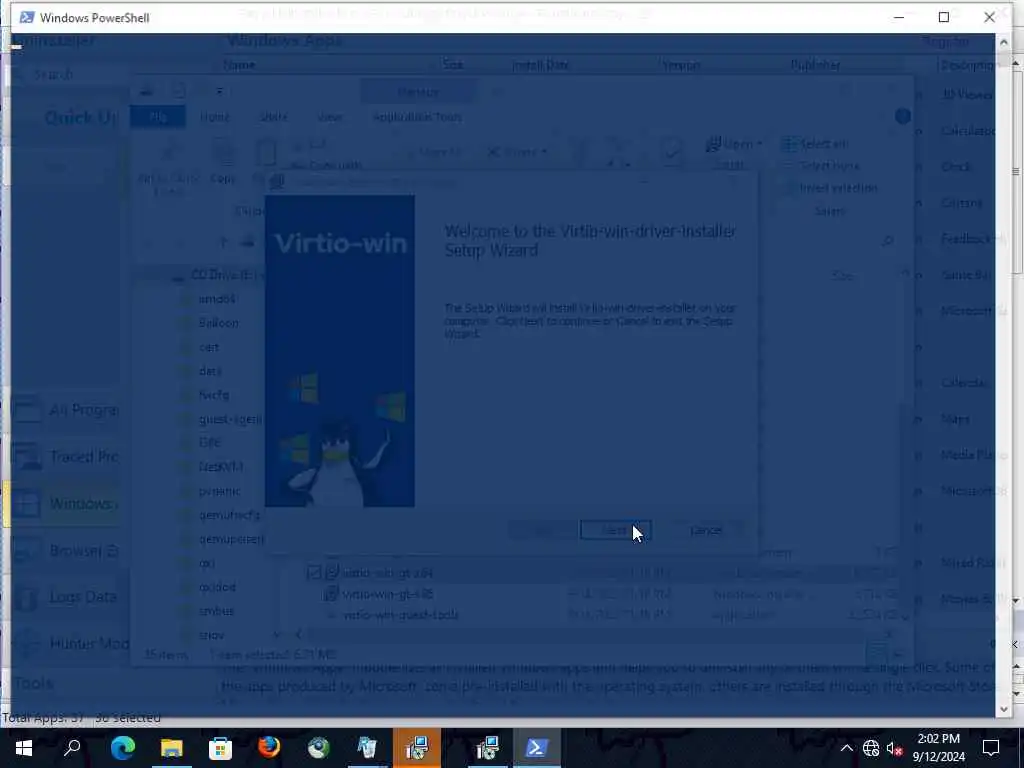
Task: Open the green disc app on taskbar
Action: [x=319, y=748]
